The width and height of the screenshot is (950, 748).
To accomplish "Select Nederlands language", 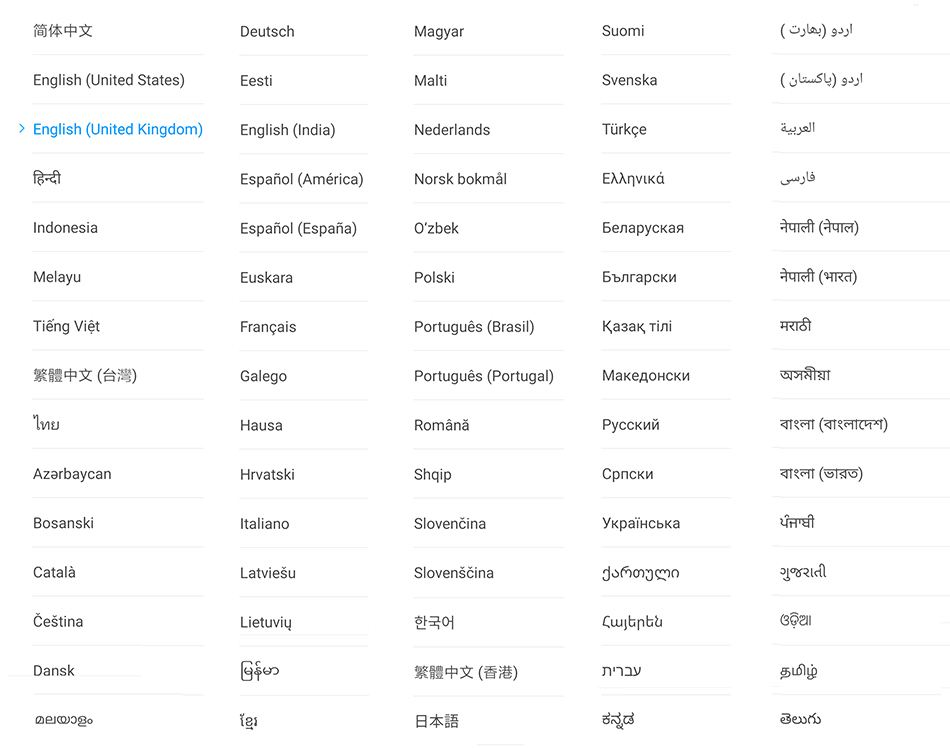I will (452, 130).
